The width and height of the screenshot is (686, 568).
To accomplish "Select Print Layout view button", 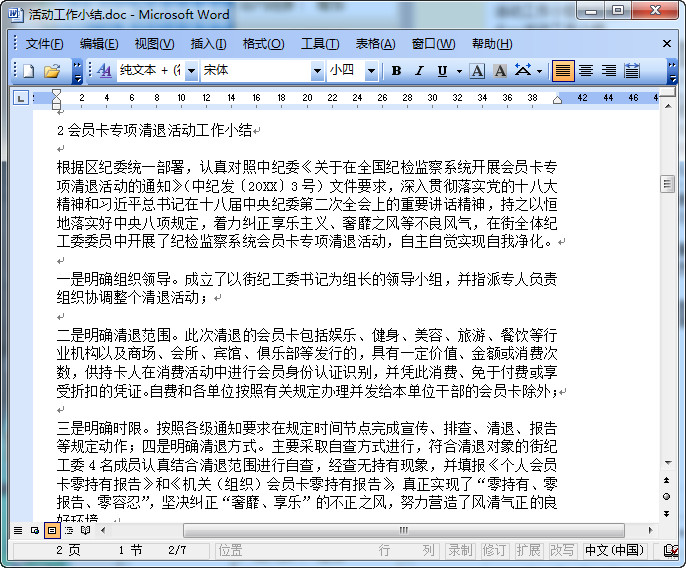I will (52, 530).
